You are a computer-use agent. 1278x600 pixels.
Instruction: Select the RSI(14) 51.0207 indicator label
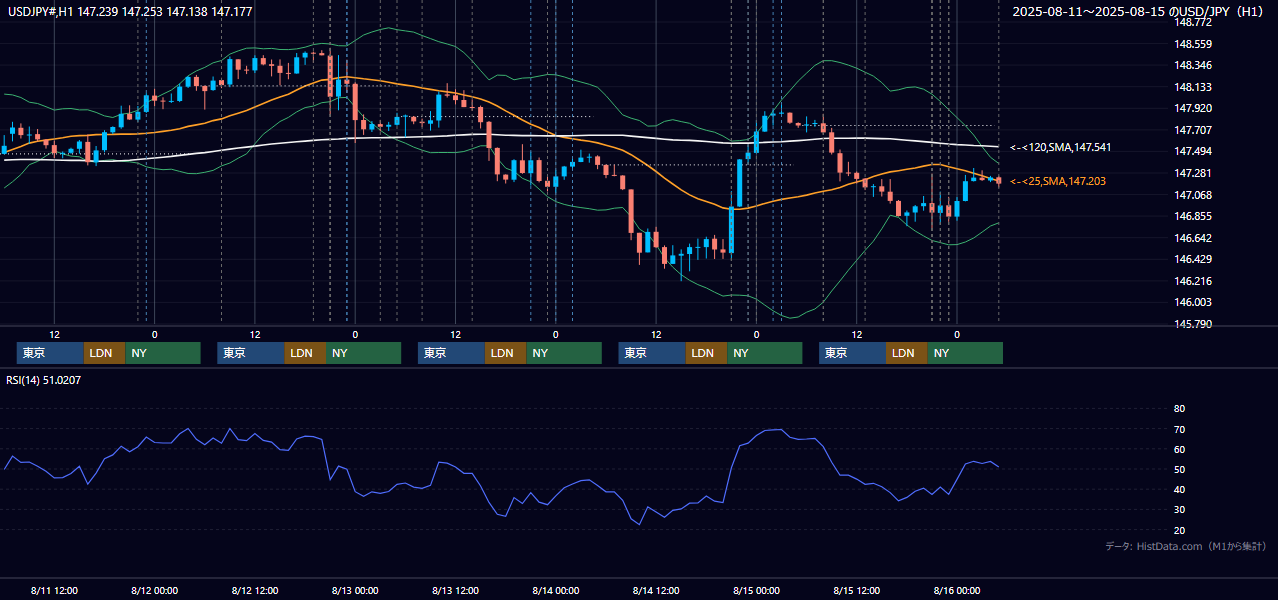[x=44, y=380]
